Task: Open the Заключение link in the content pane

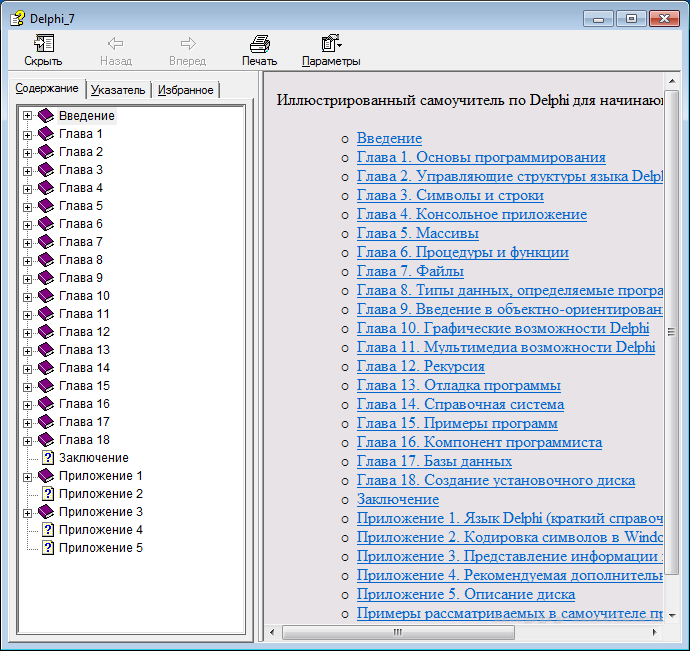Action: [x=398, y=499]
